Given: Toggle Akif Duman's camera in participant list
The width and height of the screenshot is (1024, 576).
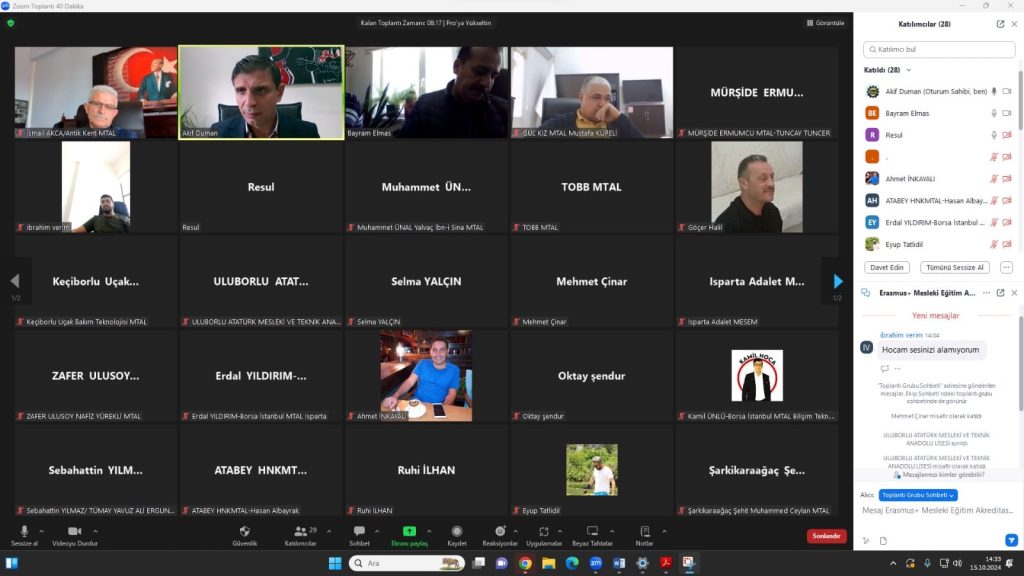Looking at the screenshot, I should [1007, 91].
